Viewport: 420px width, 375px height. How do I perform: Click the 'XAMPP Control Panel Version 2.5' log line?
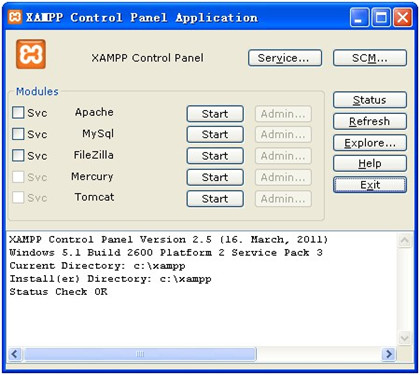pos(169,240)
